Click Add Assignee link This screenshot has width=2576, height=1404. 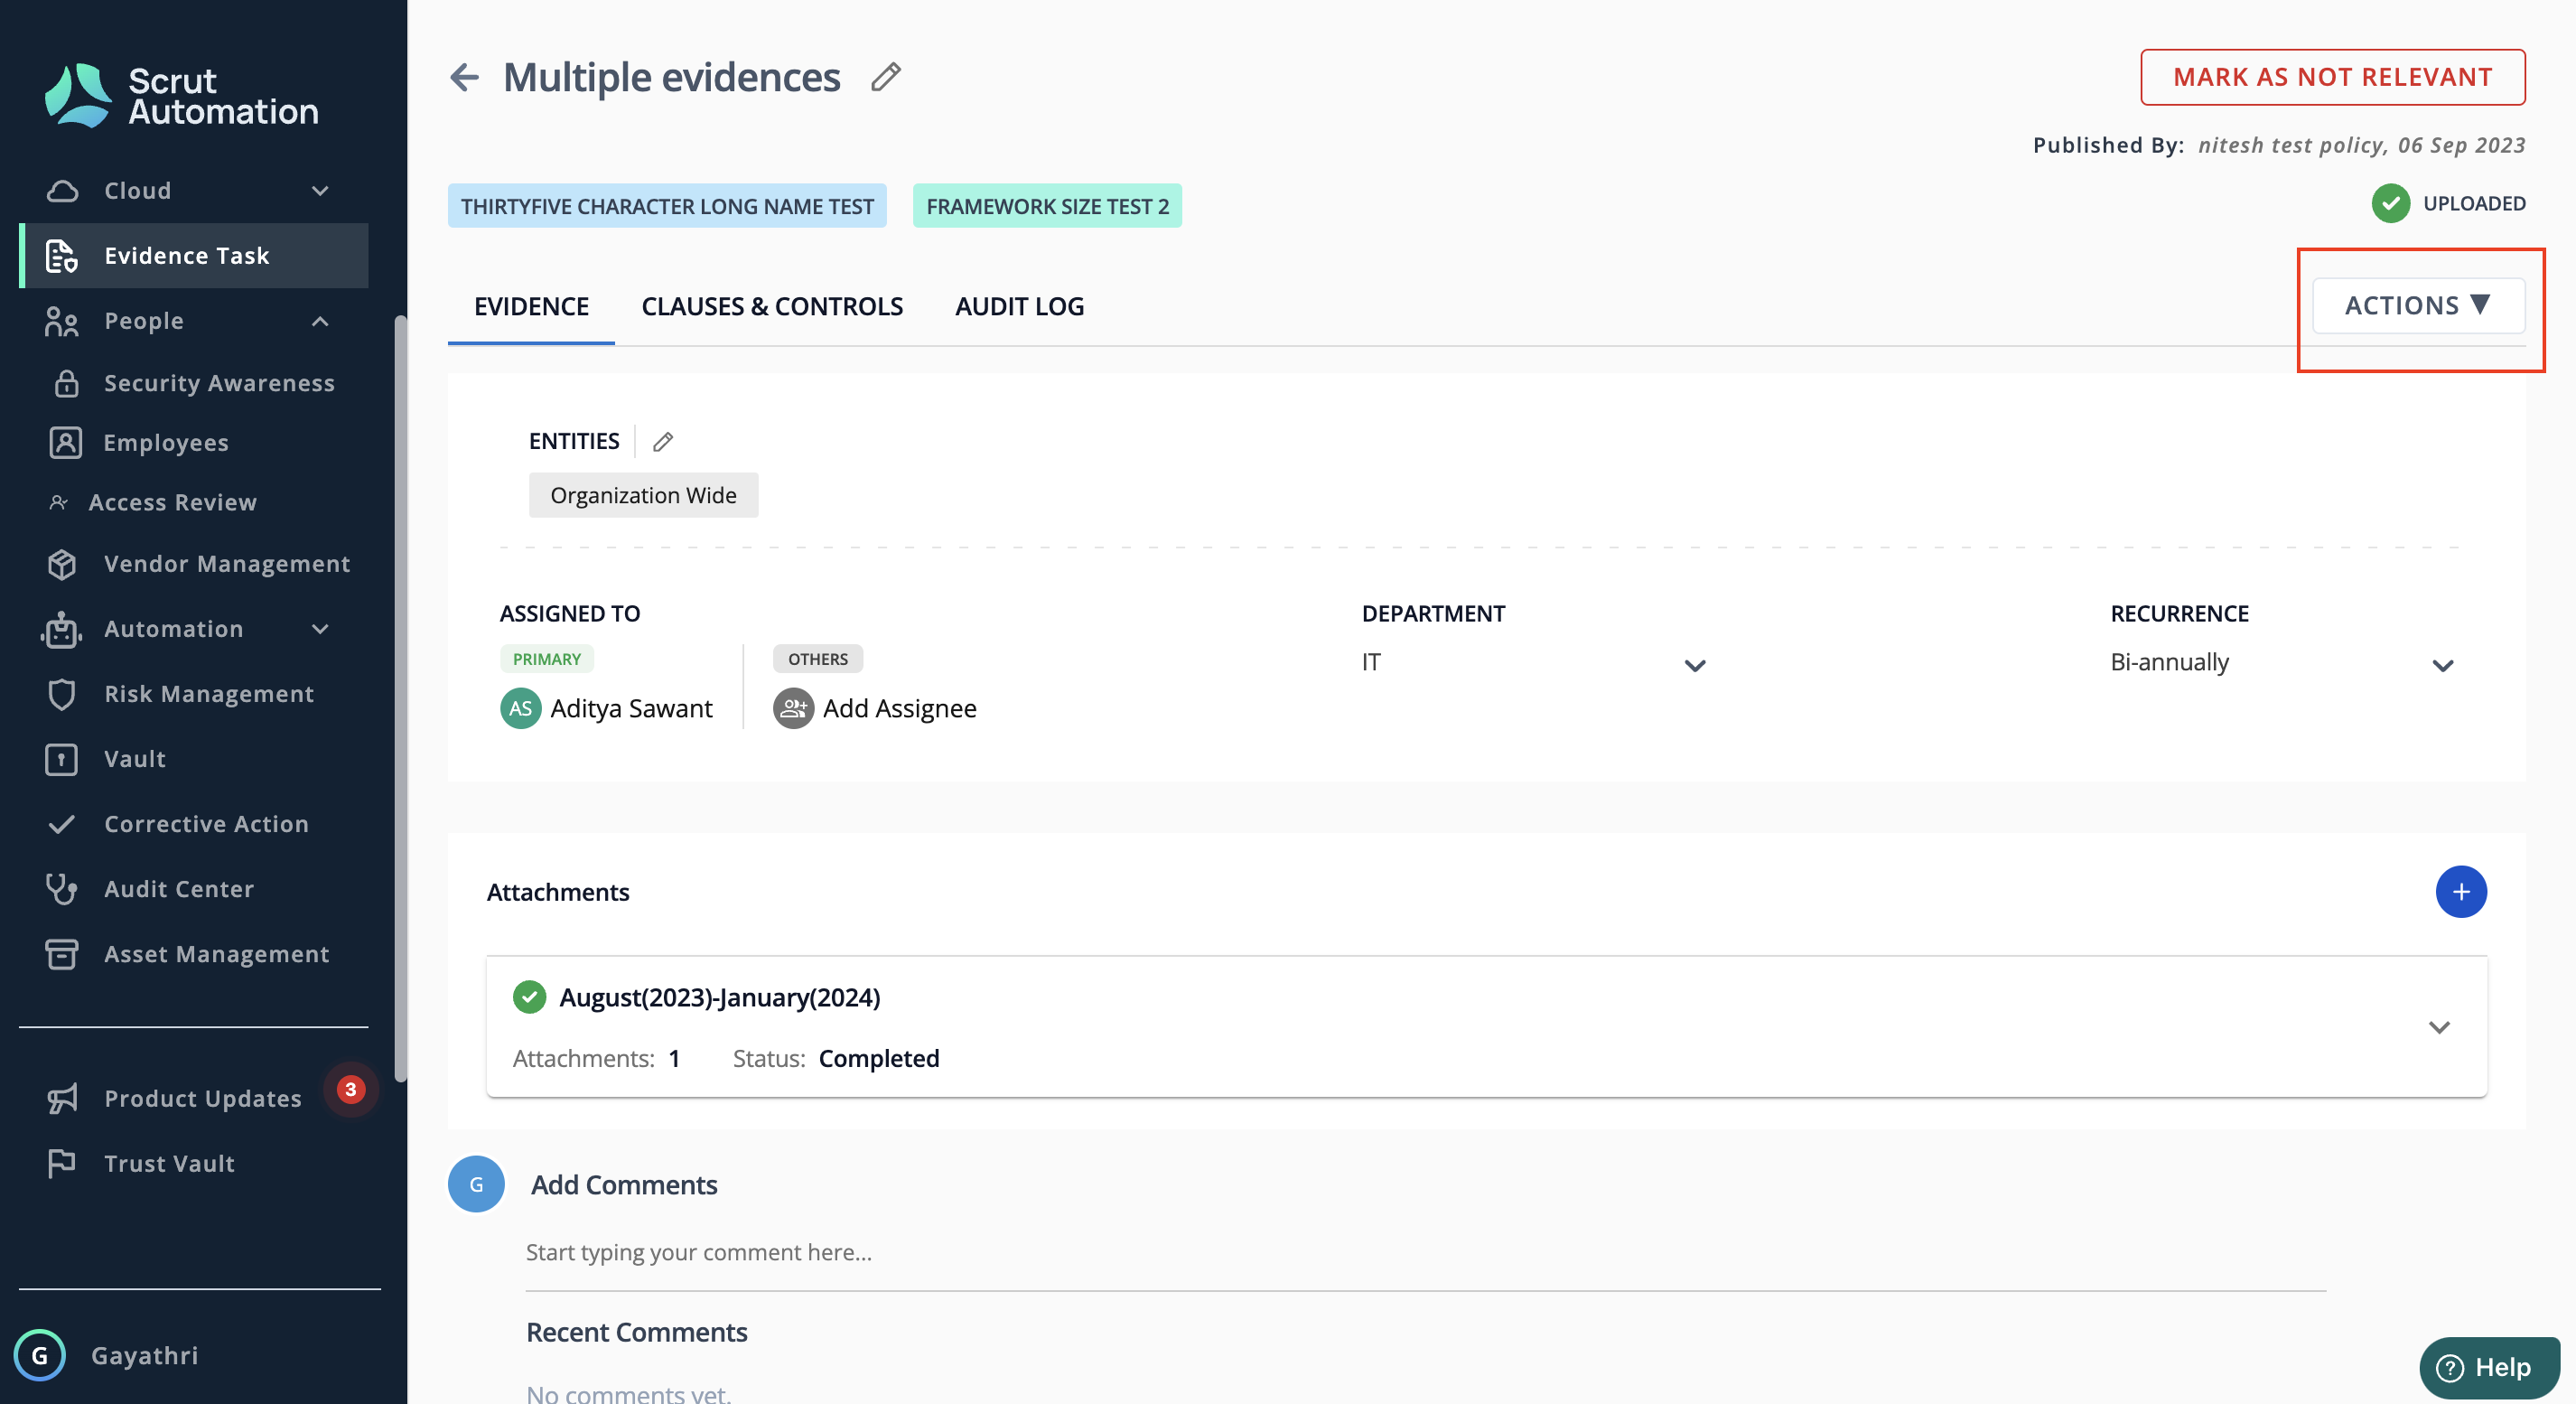(899, 708)
